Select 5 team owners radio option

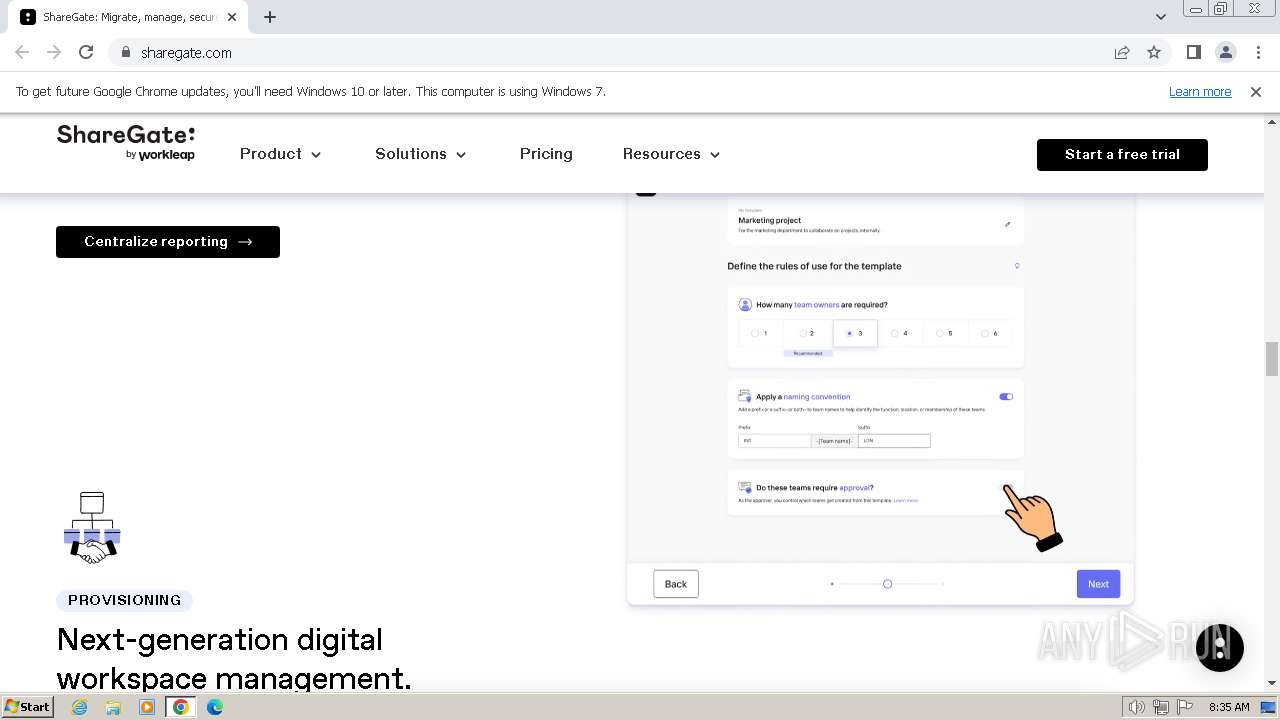point(940,333)
